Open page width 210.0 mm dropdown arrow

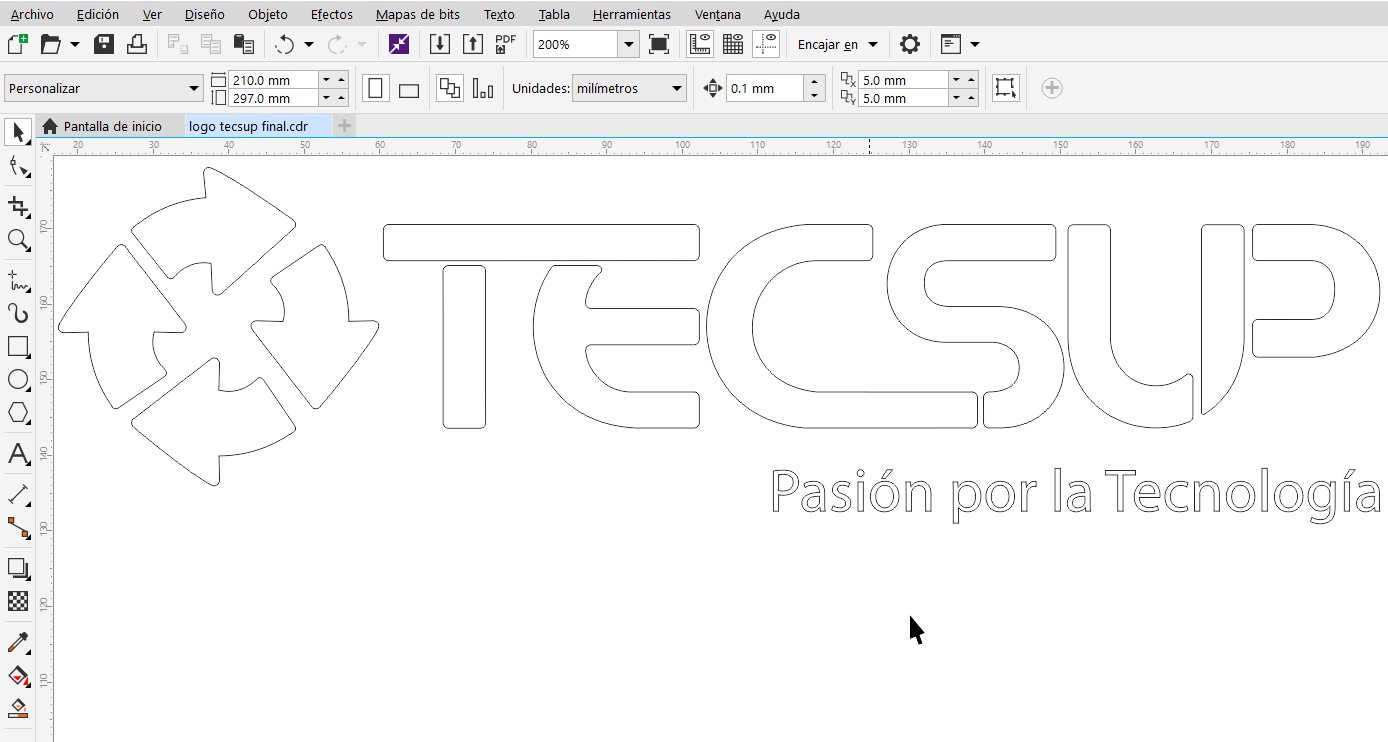pos(326,79)
